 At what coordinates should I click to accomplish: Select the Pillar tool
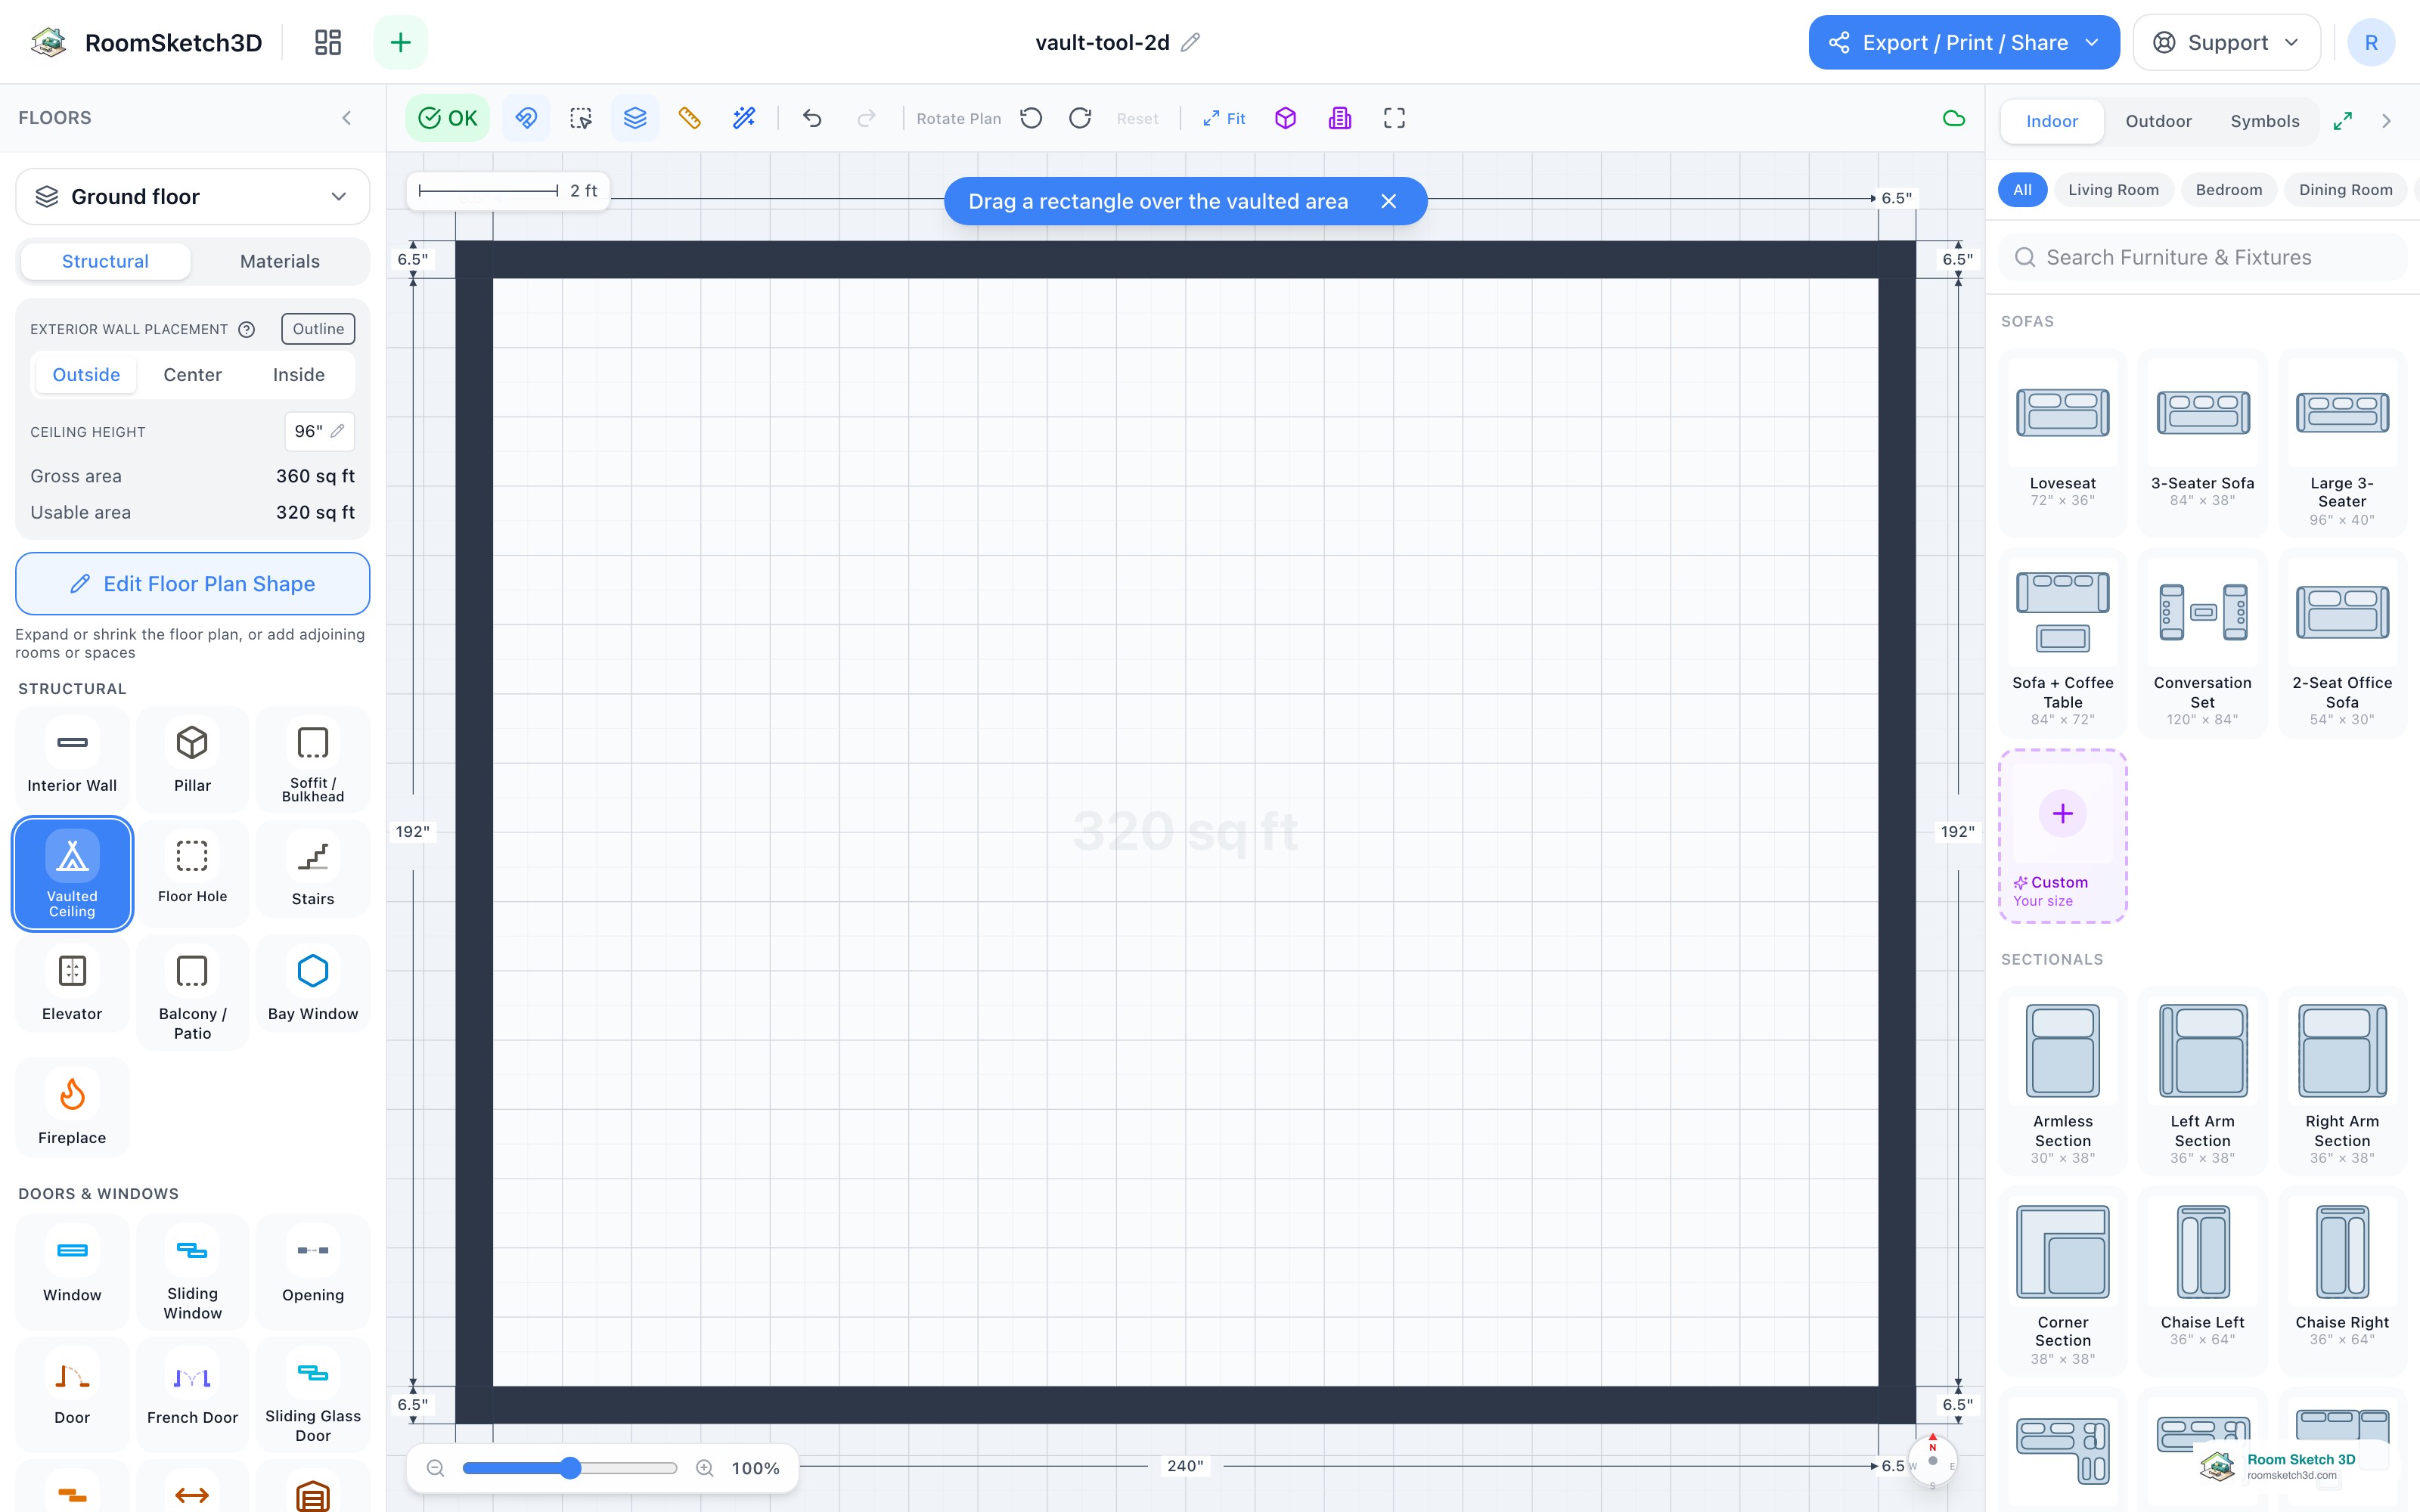[192, 760]
